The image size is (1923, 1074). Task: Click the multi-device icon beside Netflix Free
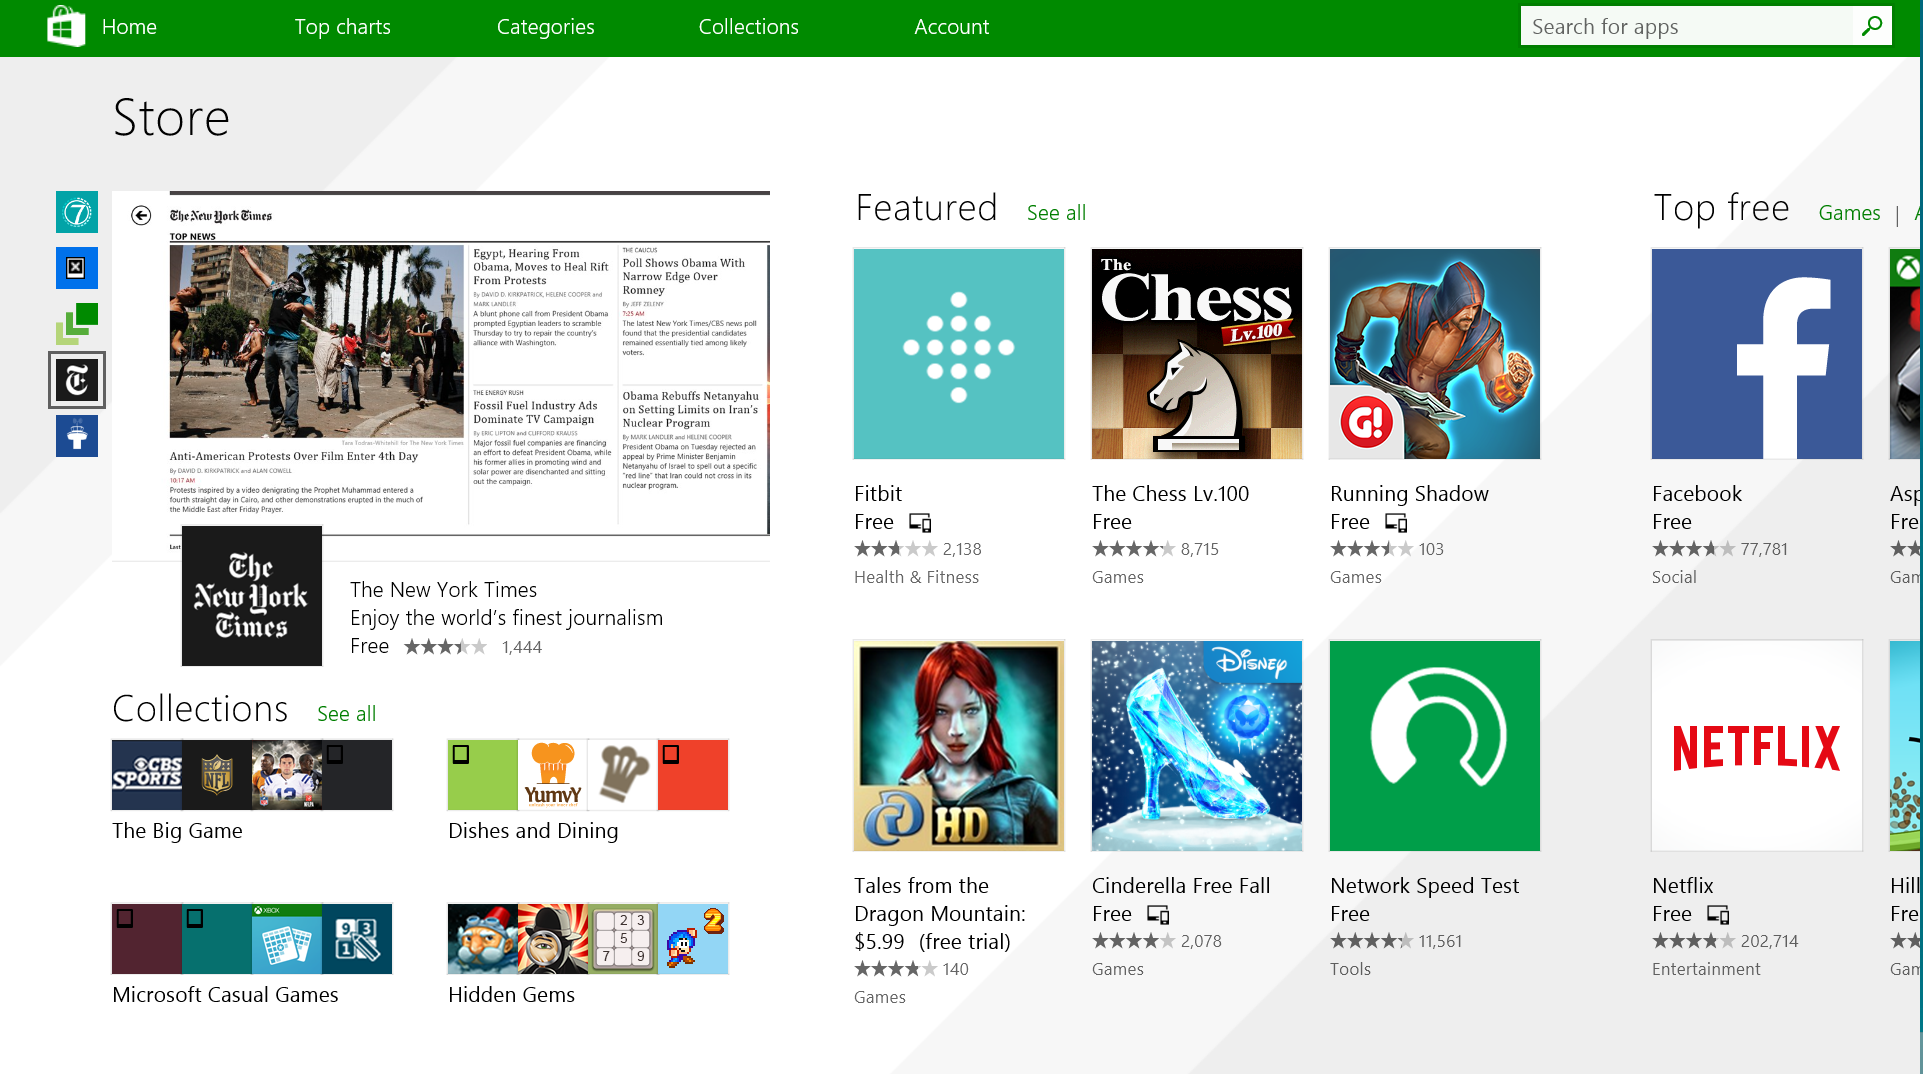point(1718,914)
